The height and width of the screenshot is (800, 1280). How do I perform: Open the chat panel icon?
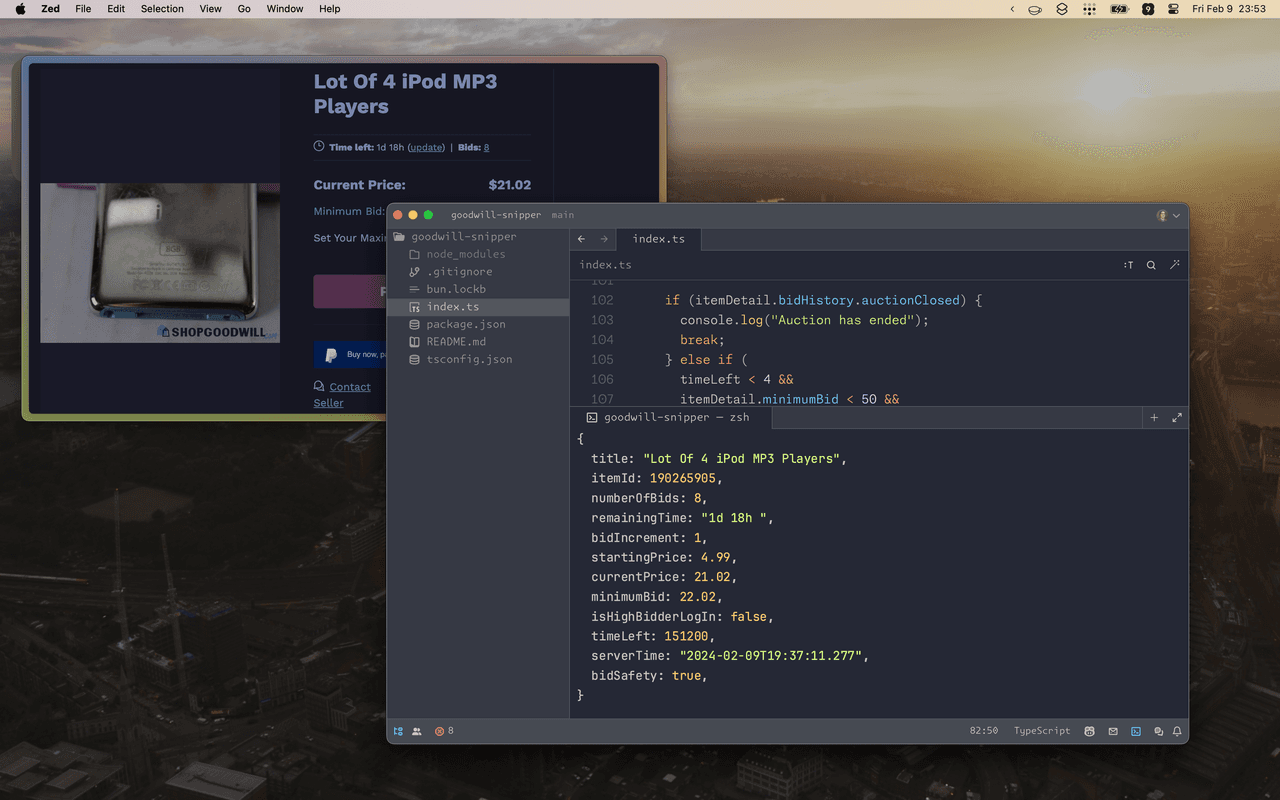(1159, 731)
